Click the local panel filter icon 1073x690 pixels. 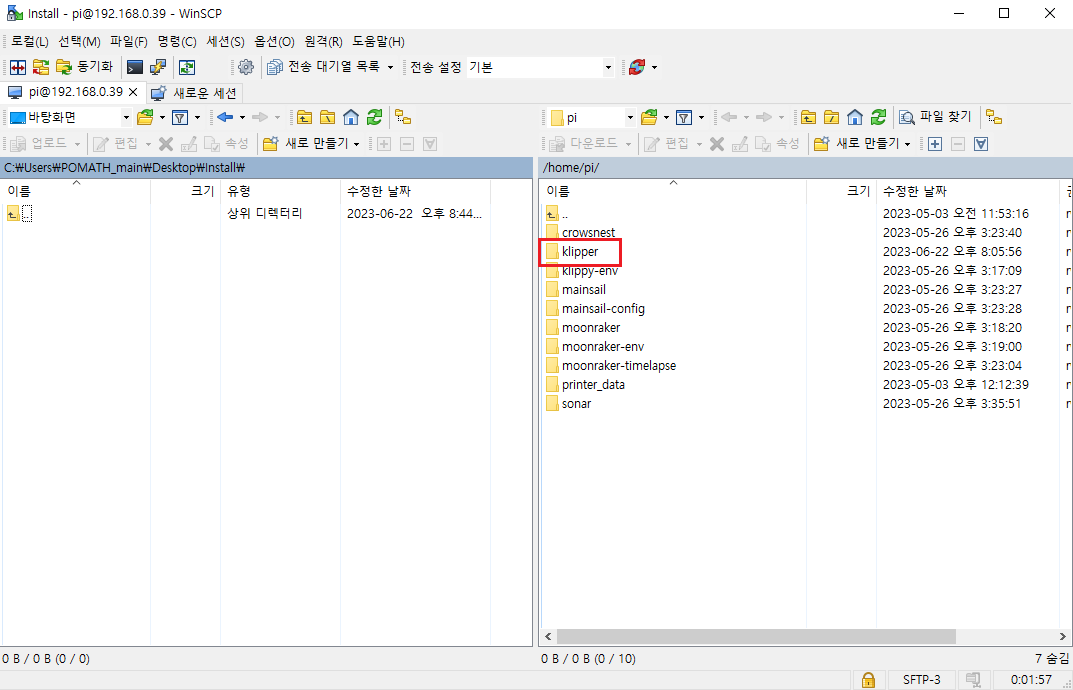point(180,118)
